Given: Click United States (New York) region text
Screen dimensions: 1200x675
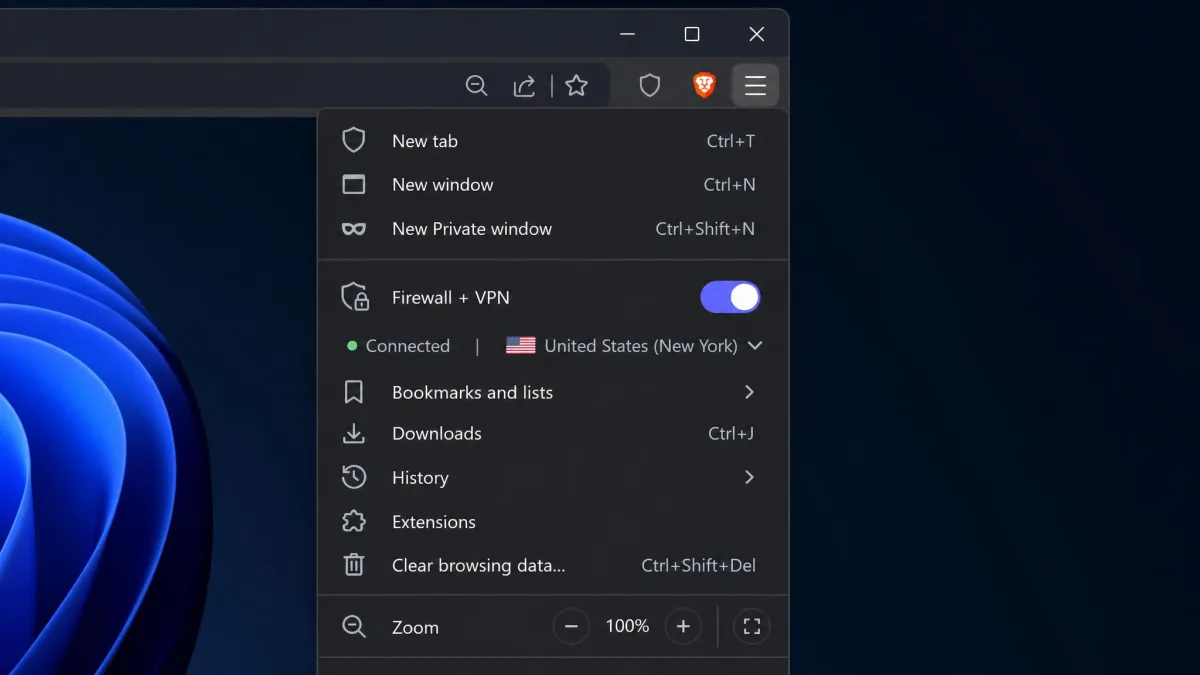Looking at the screenshot, I should click(x=641, y=346).
